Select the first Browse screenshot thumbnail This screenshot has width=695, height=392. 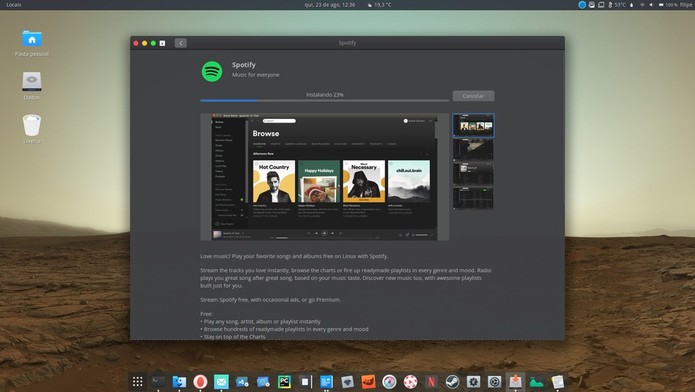point(473,125)
